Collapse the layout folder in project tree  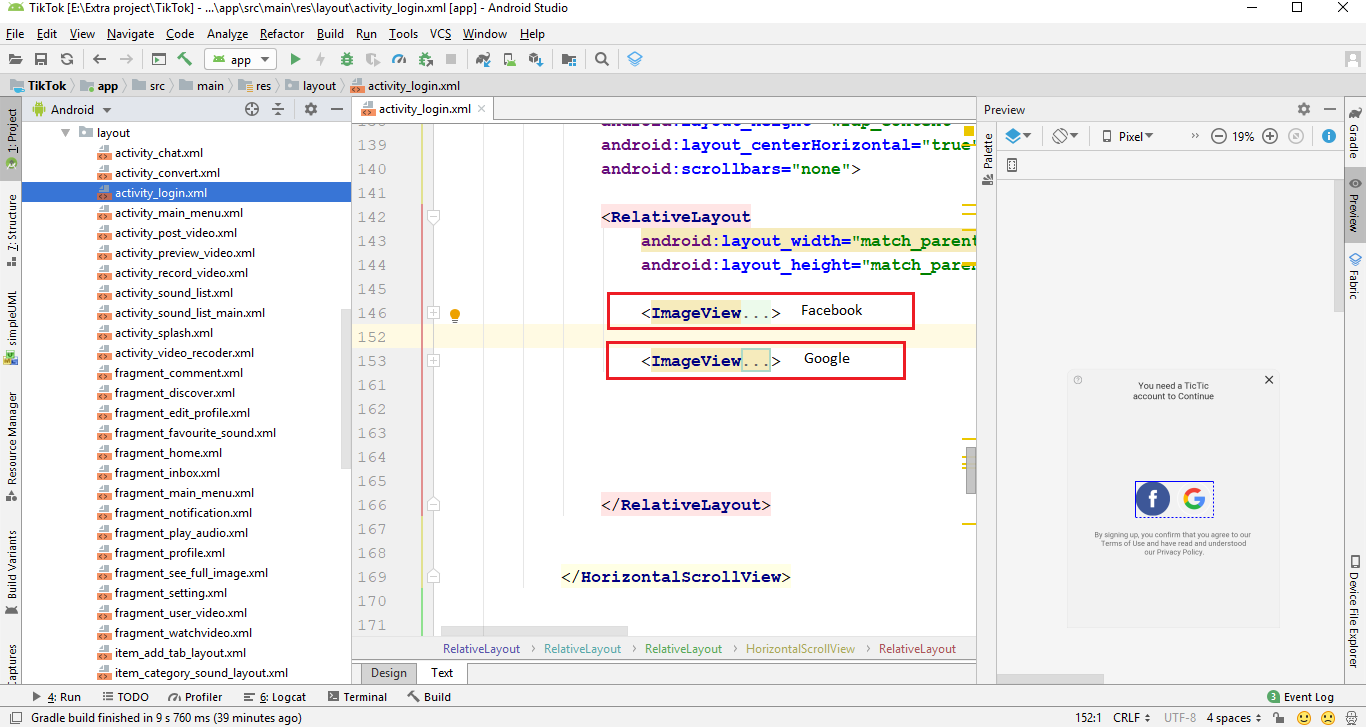[65, 133]
